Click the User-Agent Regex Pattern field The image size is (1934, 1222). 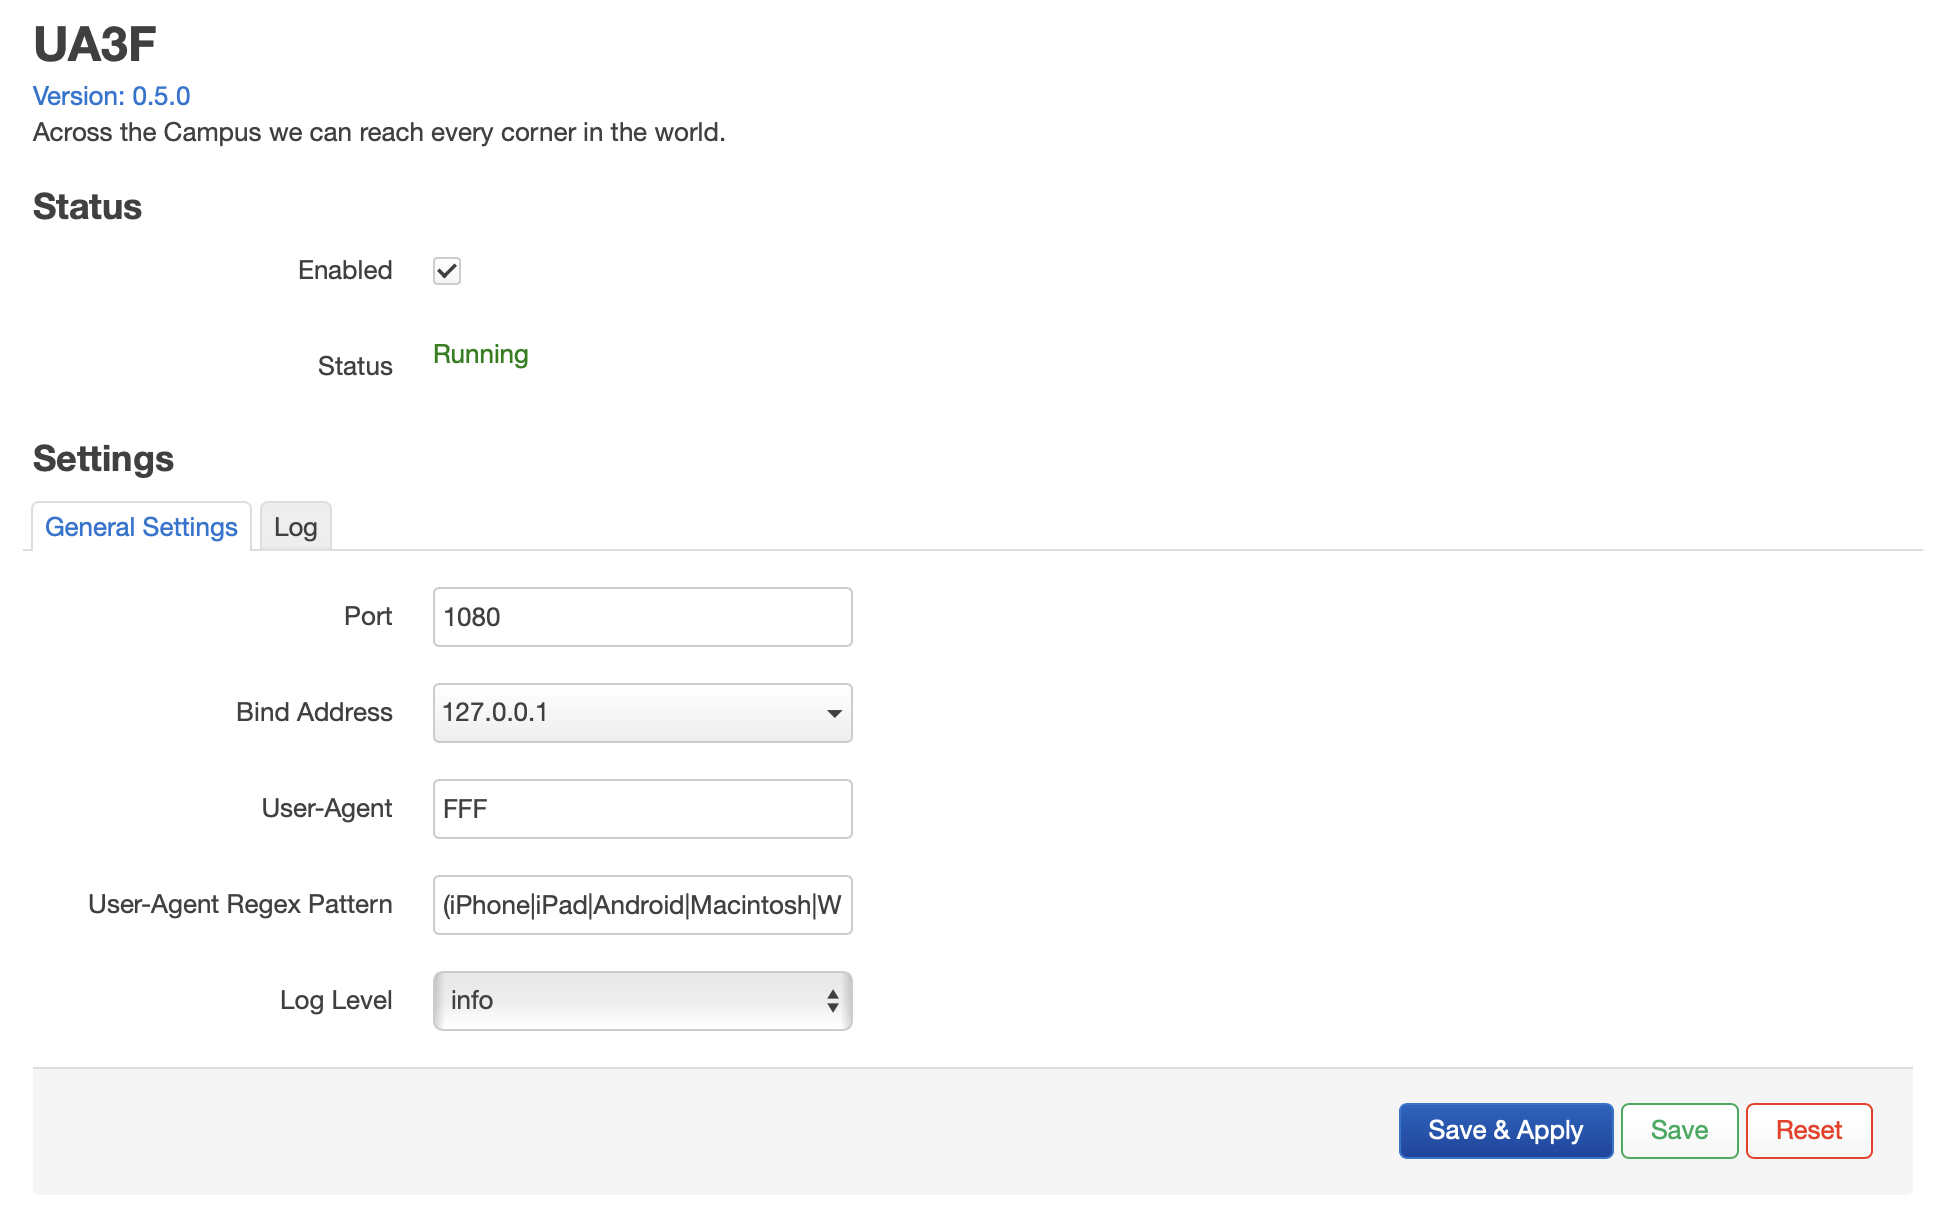point(642,905)
